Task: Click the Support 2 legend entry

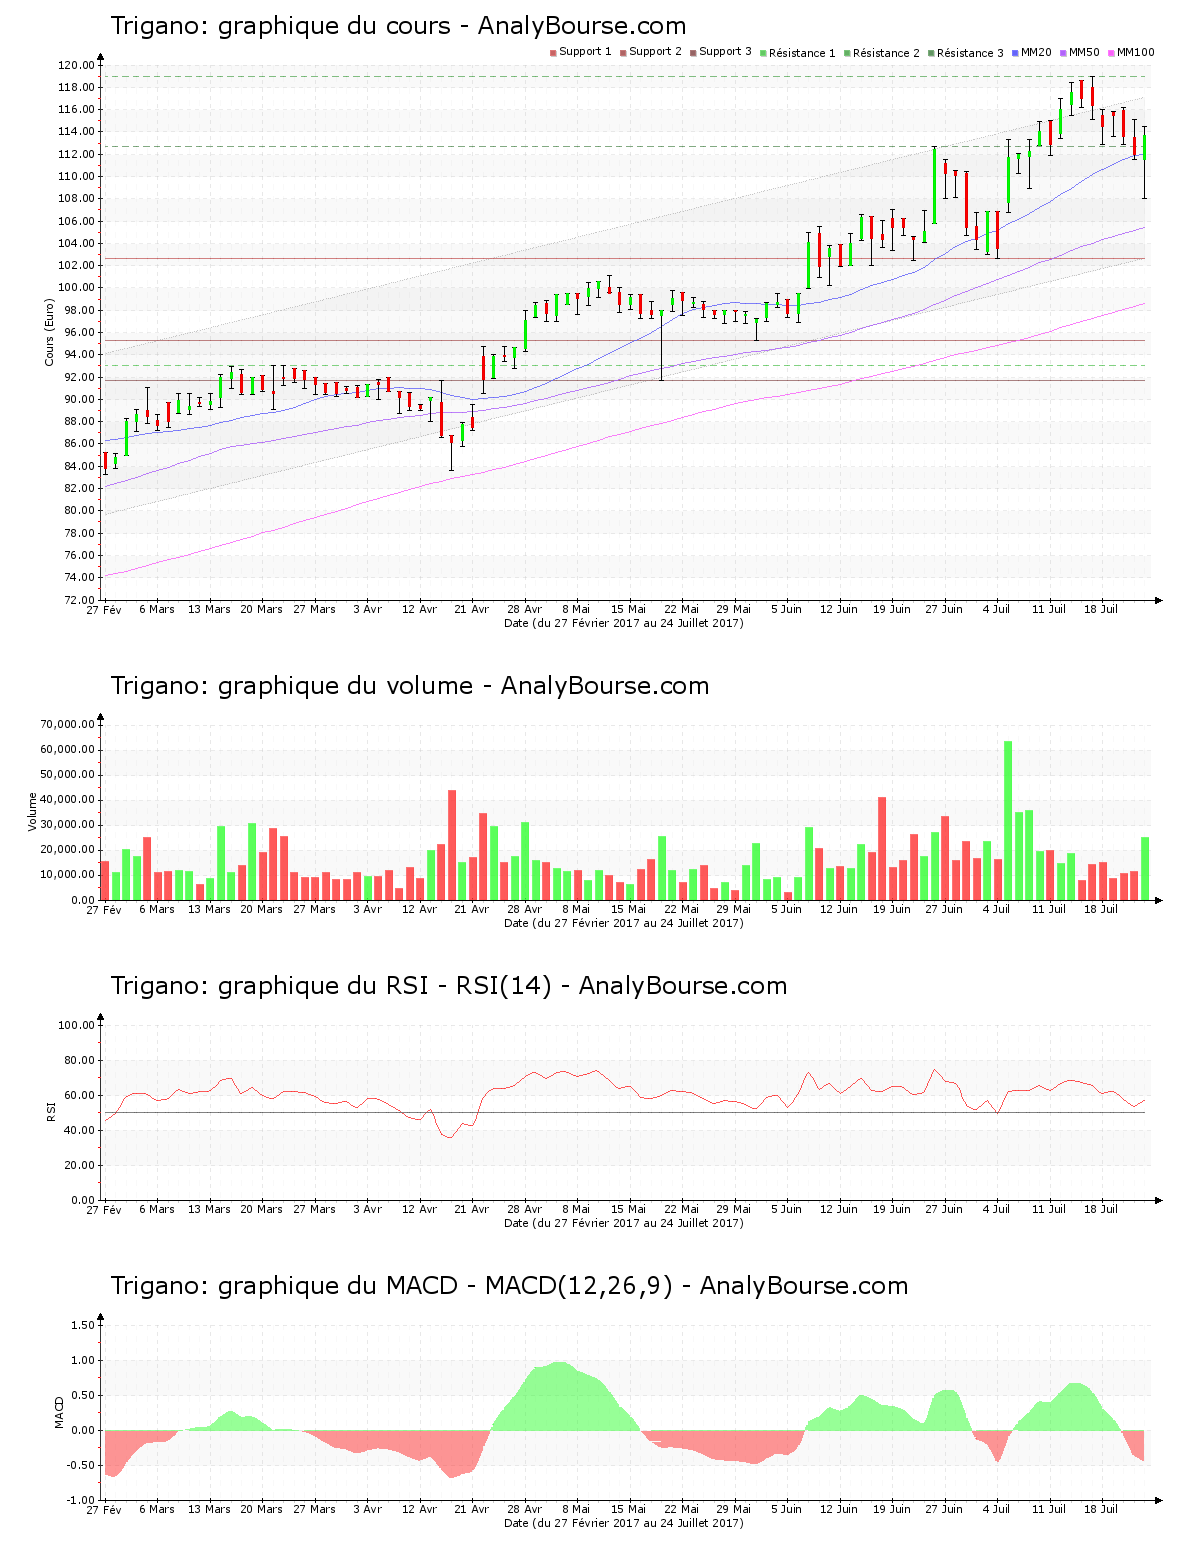Action: 650,52
